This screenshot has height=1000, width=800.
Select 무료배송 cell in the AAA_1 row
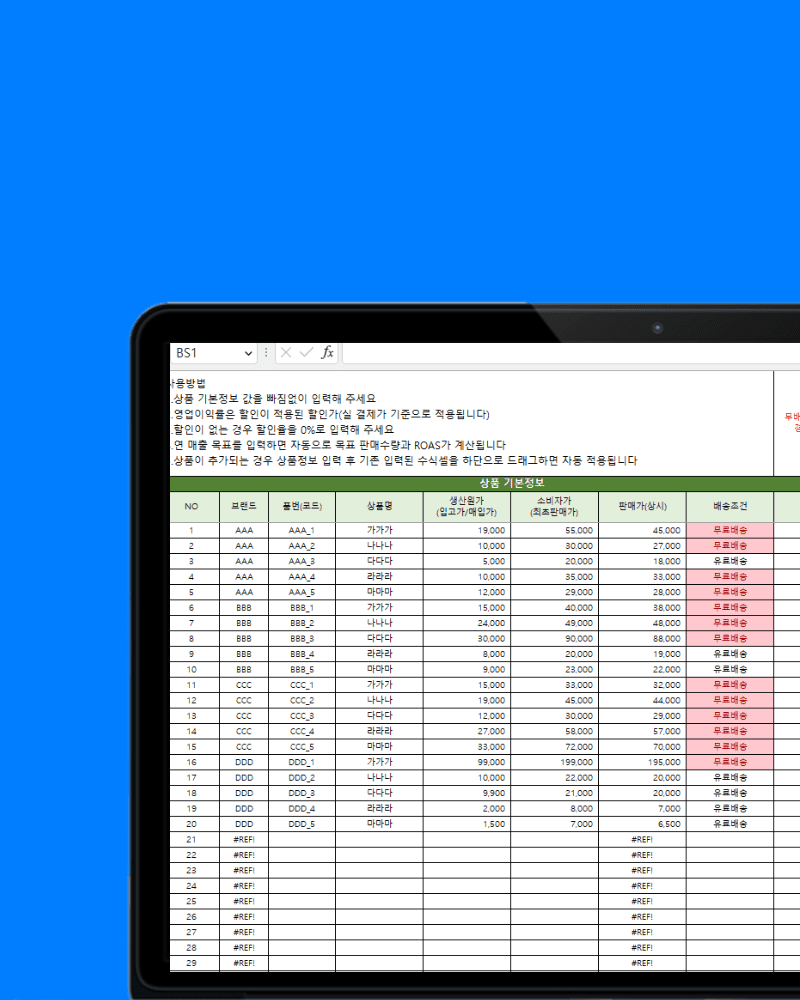730,531
